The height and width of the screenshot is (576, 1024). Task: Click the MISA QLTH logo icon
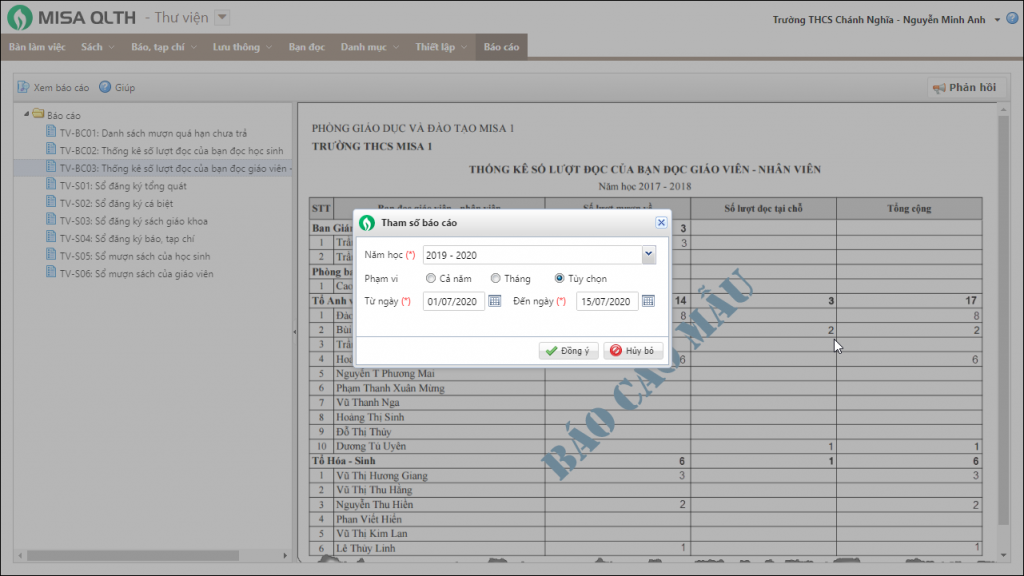[20, 18]
